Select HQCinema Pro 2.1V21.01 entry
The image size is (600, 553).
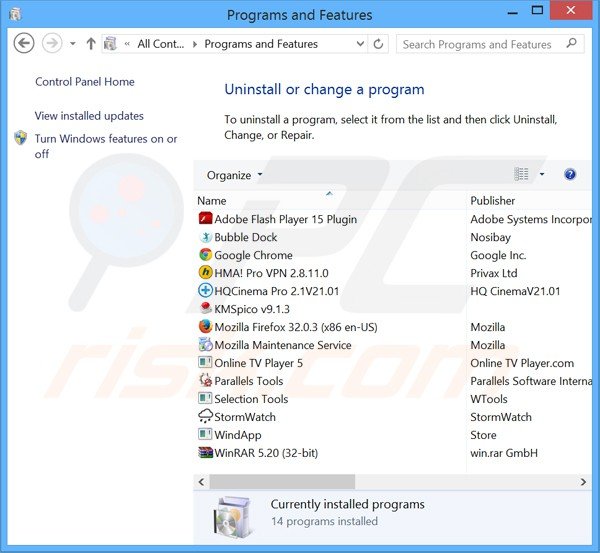tap(277, 291)
